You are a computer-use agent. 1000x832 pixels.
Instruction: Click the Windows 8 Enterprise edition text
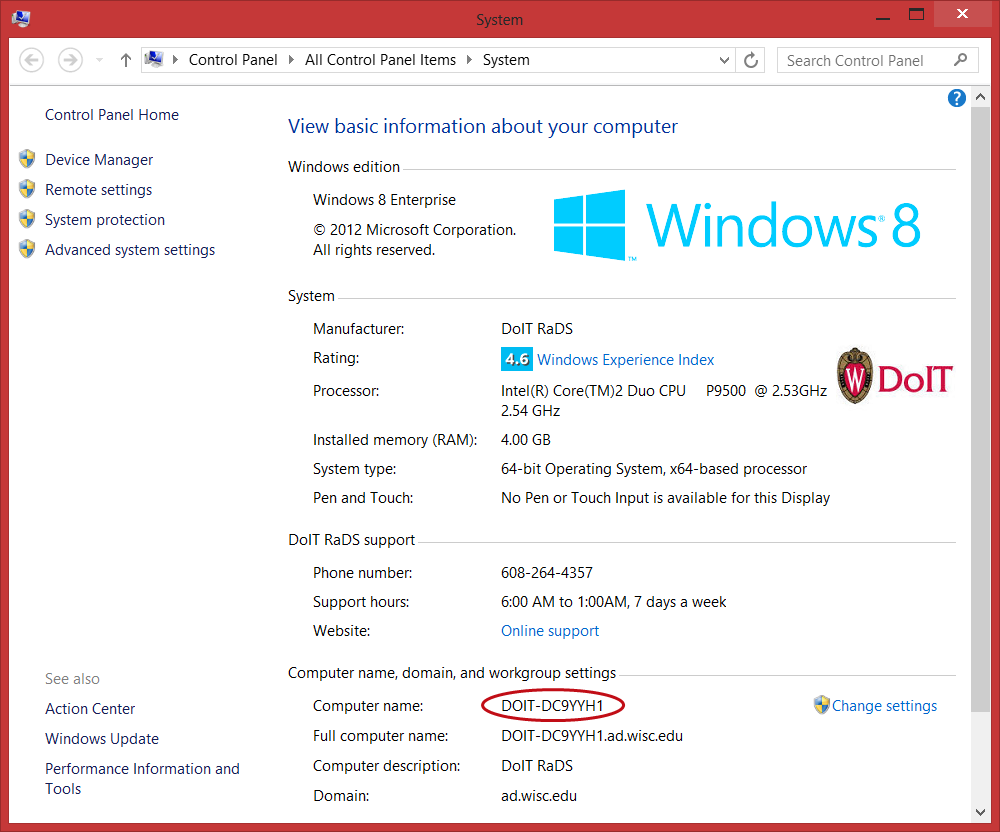coord(384,200)
